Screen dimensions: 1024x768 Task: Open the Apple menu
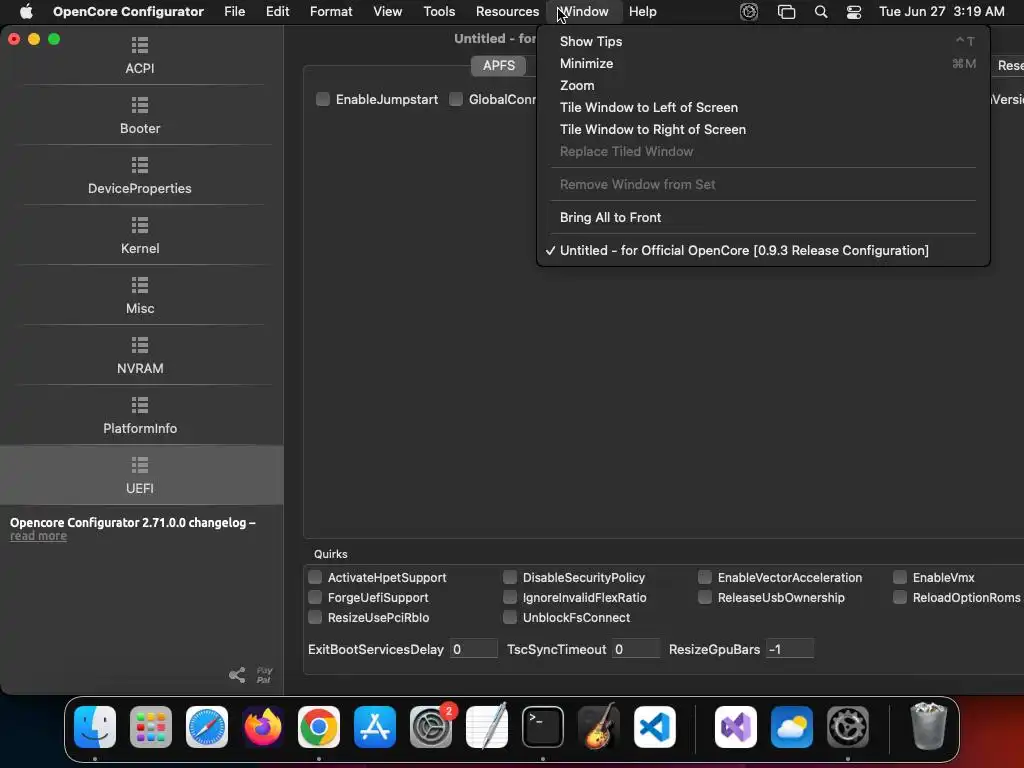[26, 12]
